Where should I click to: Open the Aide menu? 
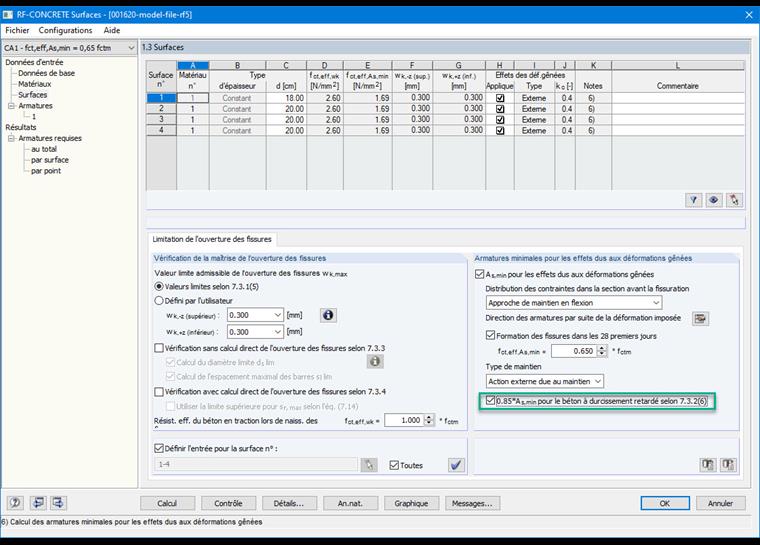point(111,30)
